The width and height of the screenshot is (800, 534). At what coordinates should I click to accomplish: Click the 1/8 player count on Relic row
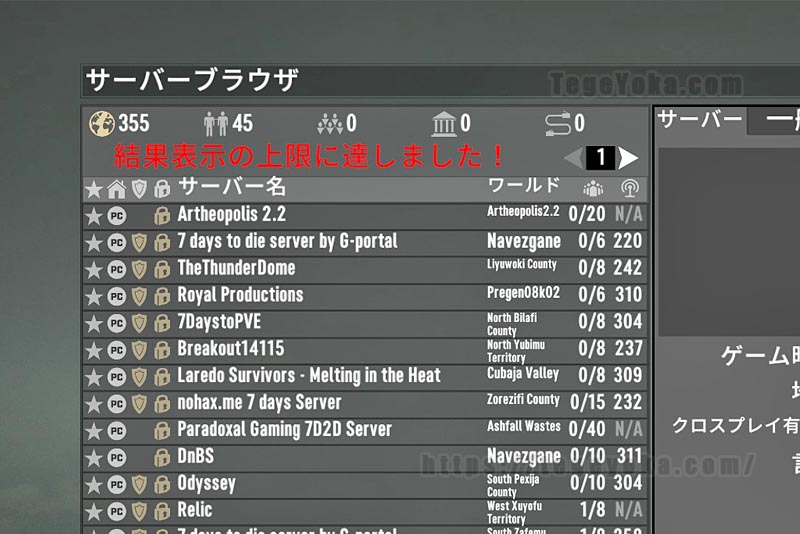click(x=593, y=510)
